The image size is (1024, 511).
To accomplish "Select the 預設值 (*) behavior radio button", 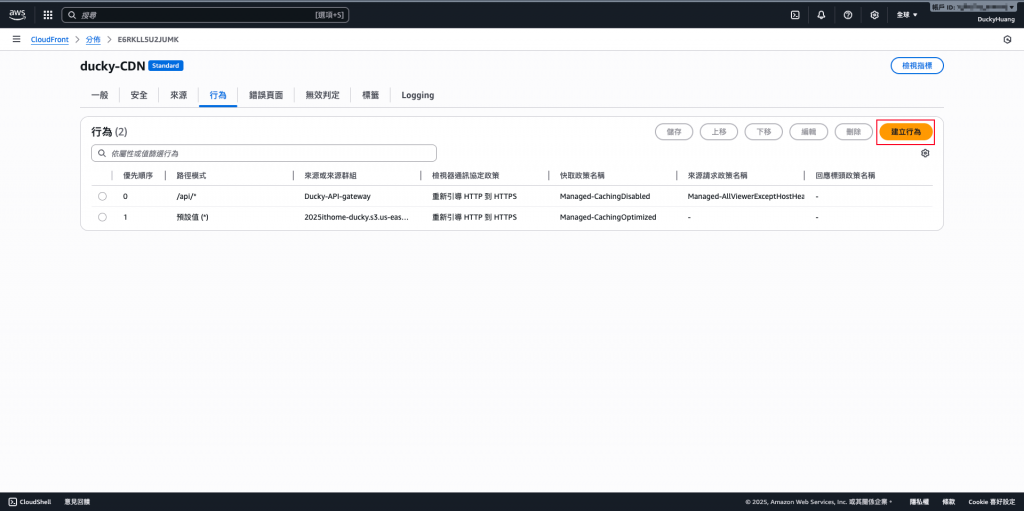I will click(x=103, y=217).
